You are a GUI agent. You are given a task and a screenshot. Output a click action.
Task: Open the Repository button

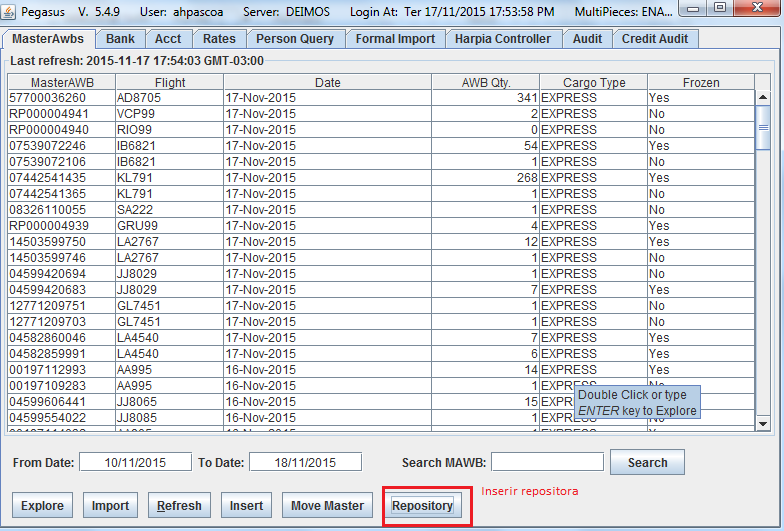tap(422, 506)
